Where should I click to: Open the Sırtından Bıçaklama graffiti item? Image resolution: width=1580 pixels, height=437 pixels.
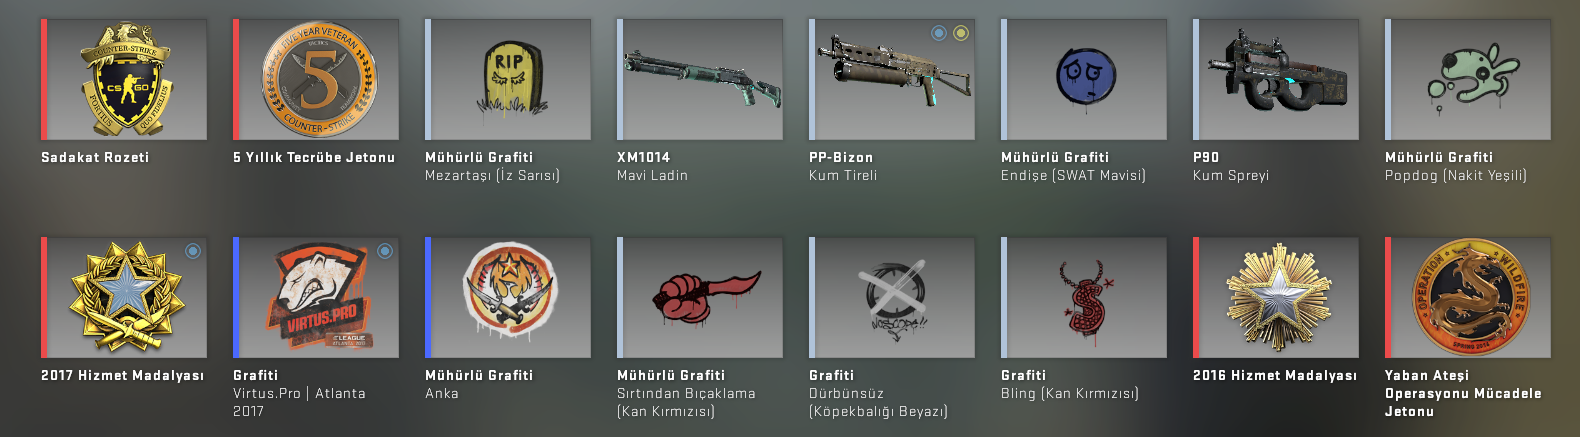700,298
